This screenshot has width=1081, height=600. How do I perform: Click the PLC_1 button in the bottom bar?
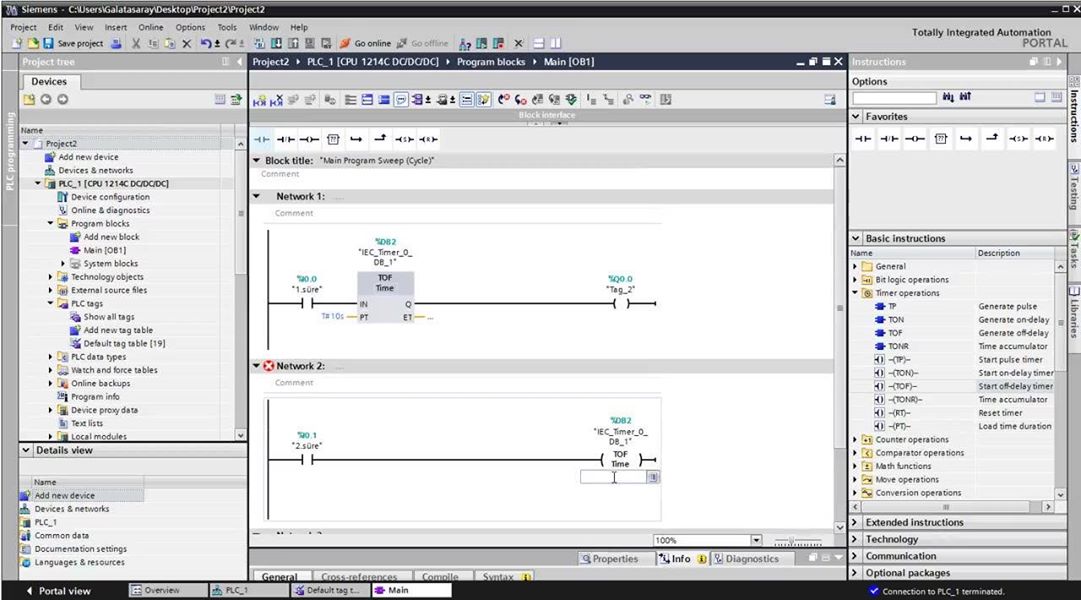point(250,590)
